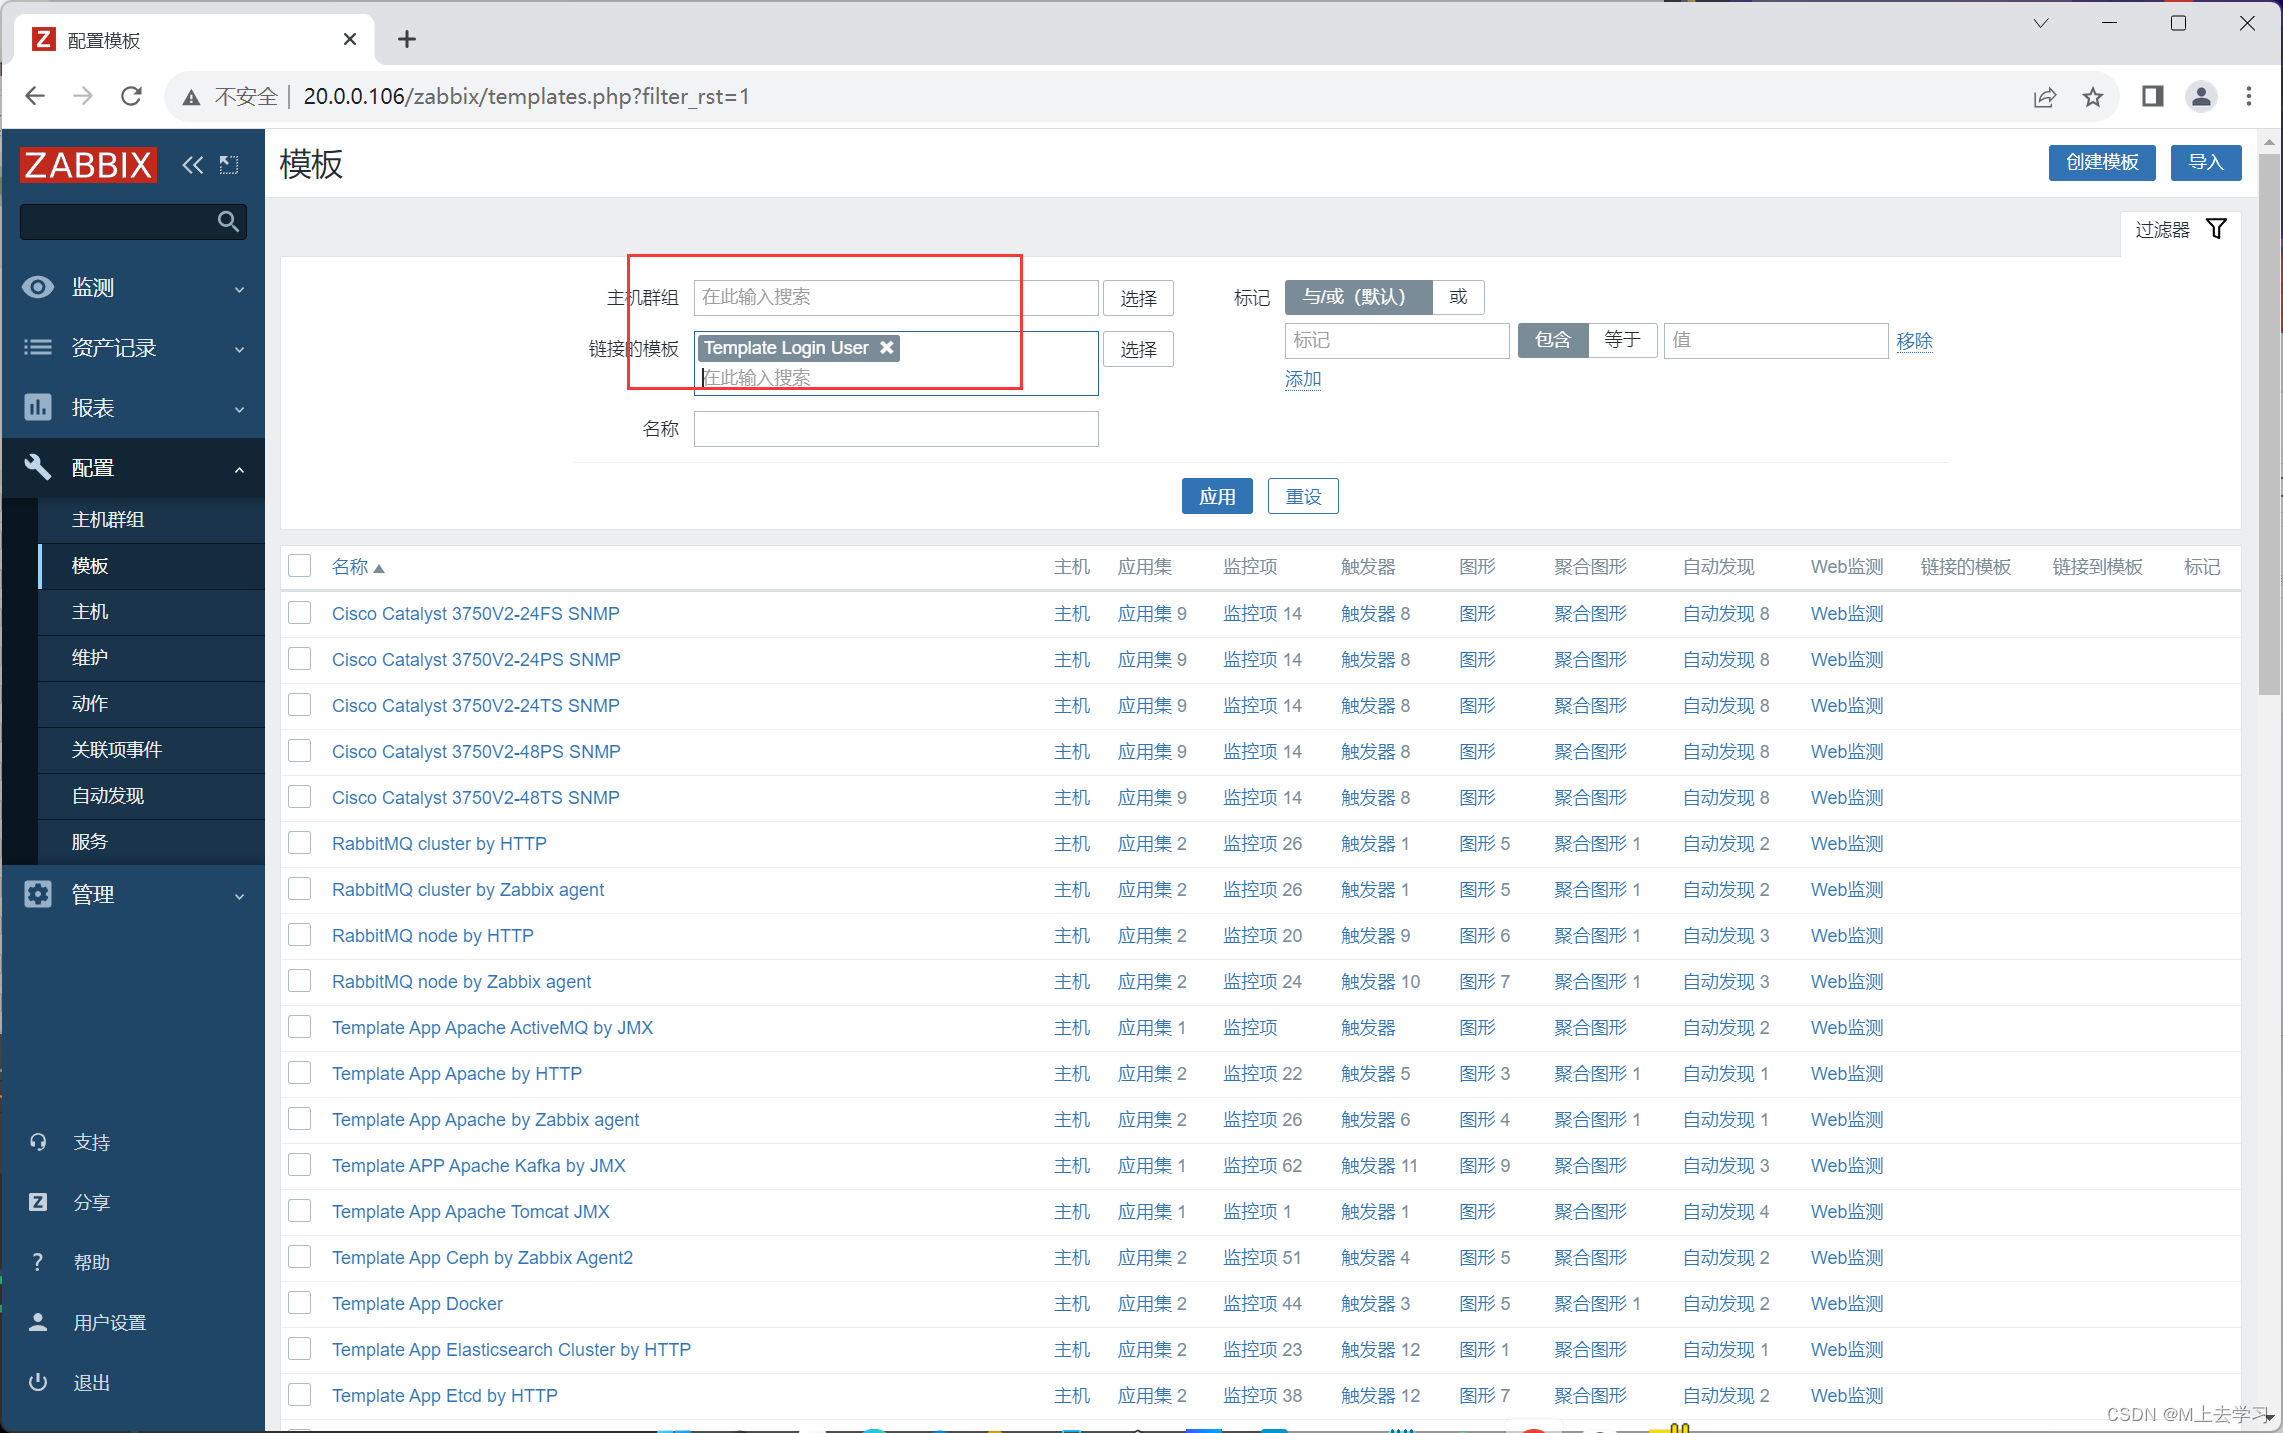Image resolution: width=2283 pixels, height=1433 pixels.
Task: Open the Chrome three-dot menu
Action: point(2249,96)
